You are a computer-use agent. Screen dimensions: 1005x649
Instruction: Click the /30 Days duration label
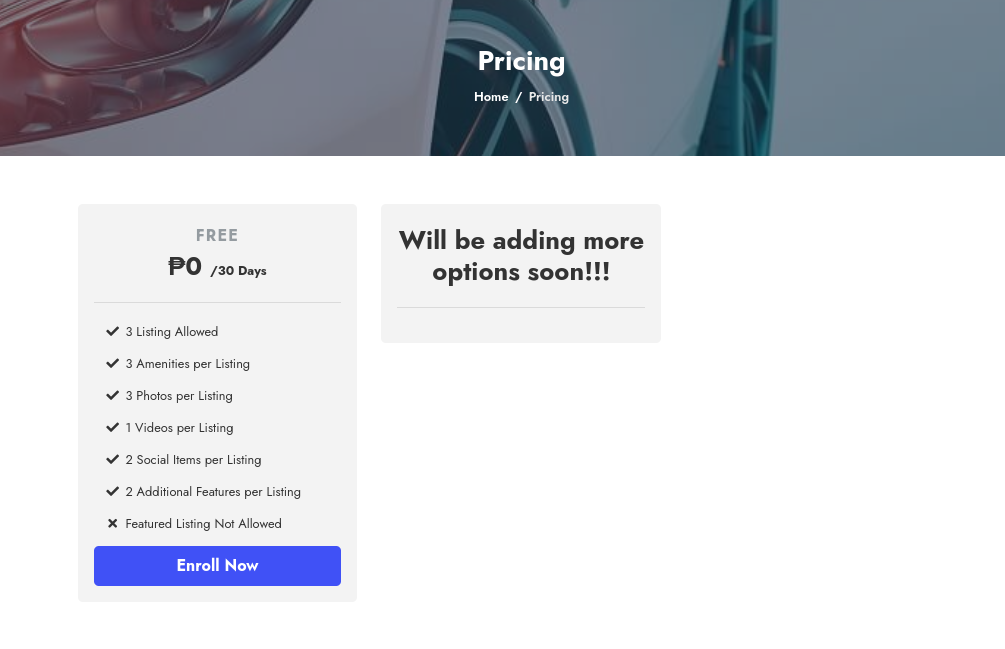(x=238, y=271)
